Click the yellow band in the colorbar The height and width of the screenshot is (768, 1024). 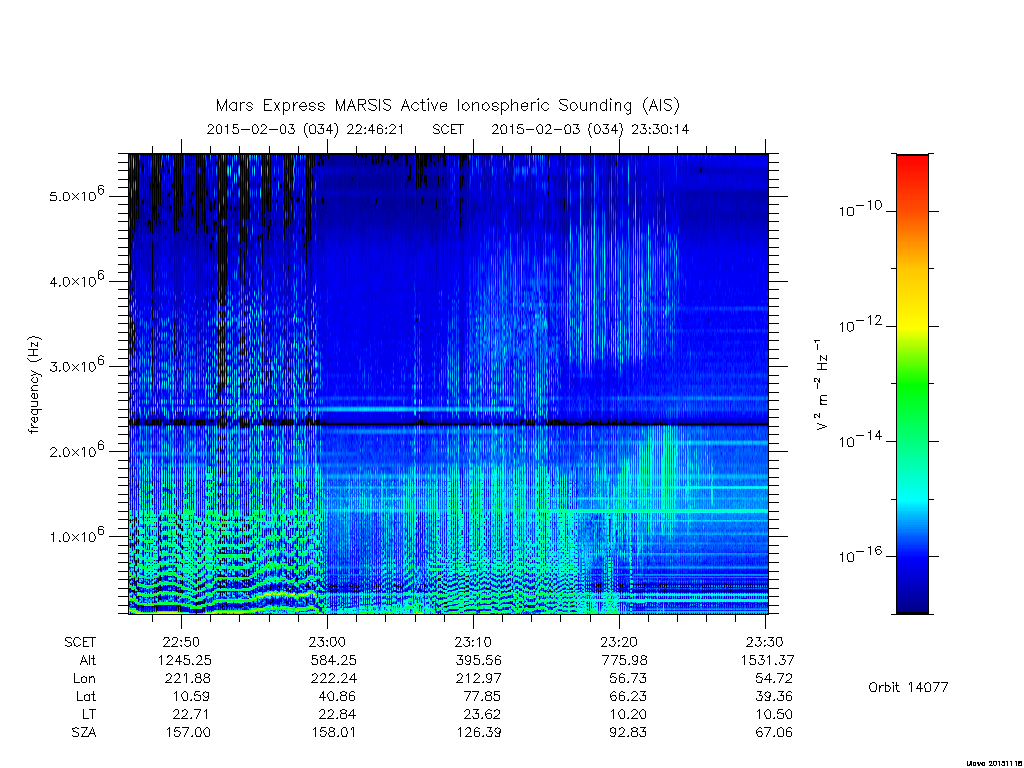[912, 313]
